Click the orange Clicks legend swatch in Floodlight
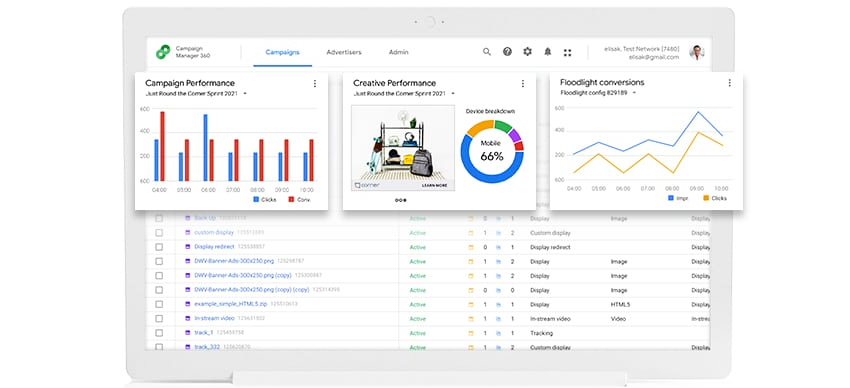Viewport: 850px width, 388px height. click(x=706, y=198)
